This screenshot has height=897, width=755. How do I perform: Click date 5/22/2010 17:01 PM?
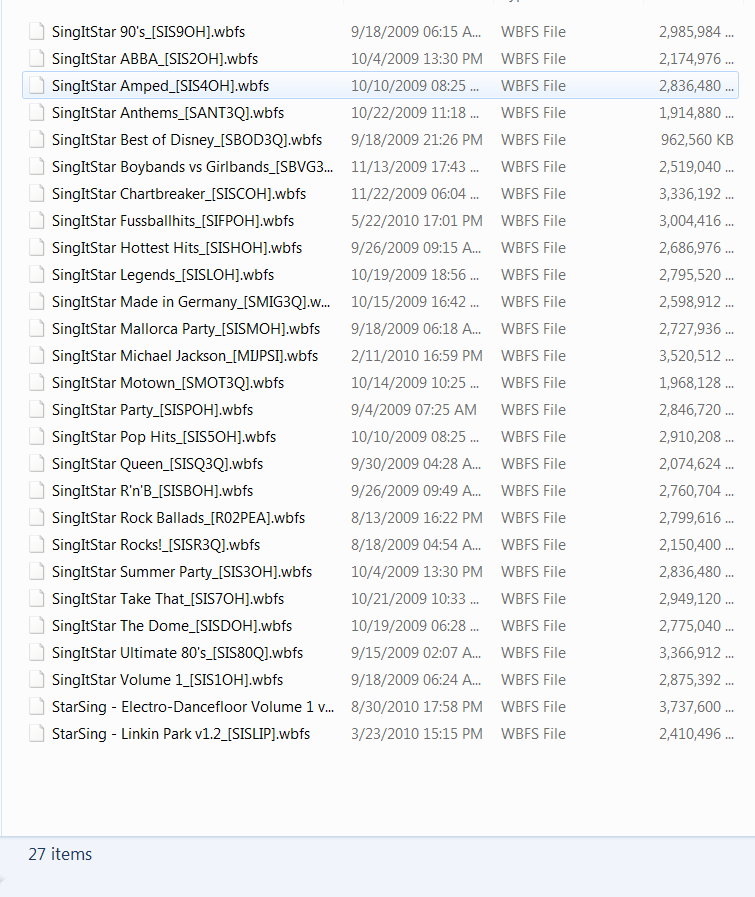[417, 220]
